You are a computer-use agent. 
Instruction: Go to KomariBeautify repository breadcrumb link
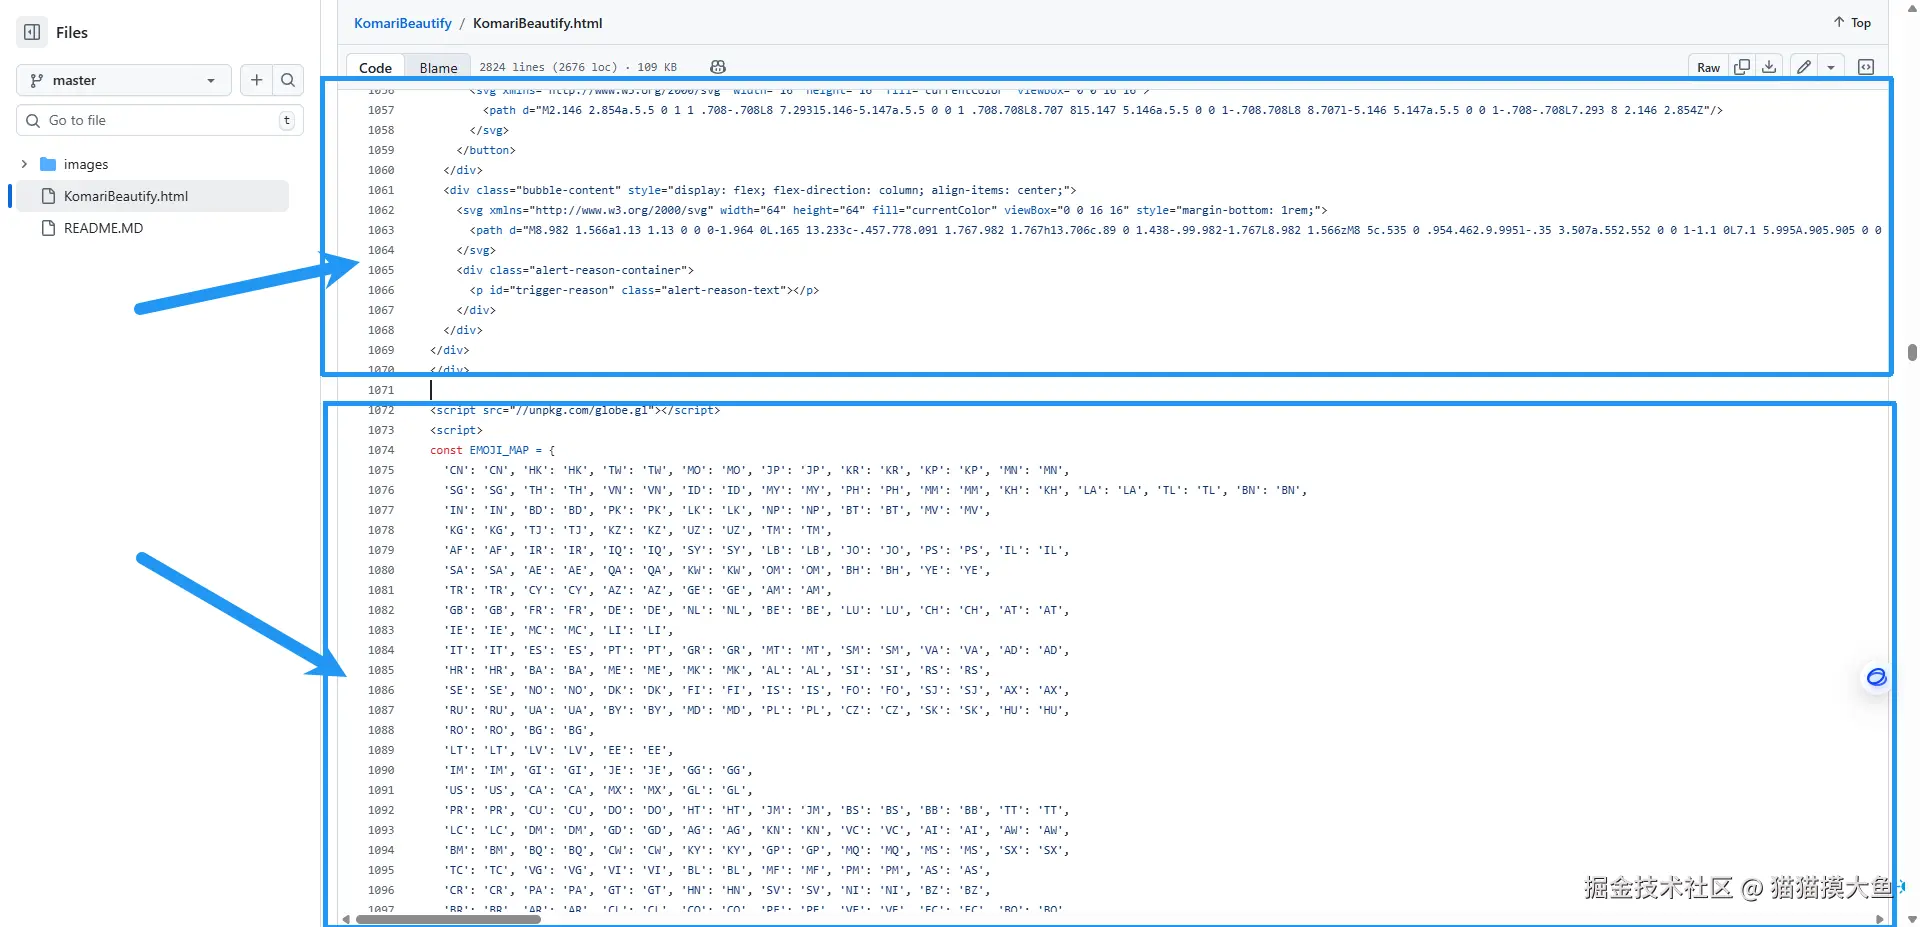[402, 23]
